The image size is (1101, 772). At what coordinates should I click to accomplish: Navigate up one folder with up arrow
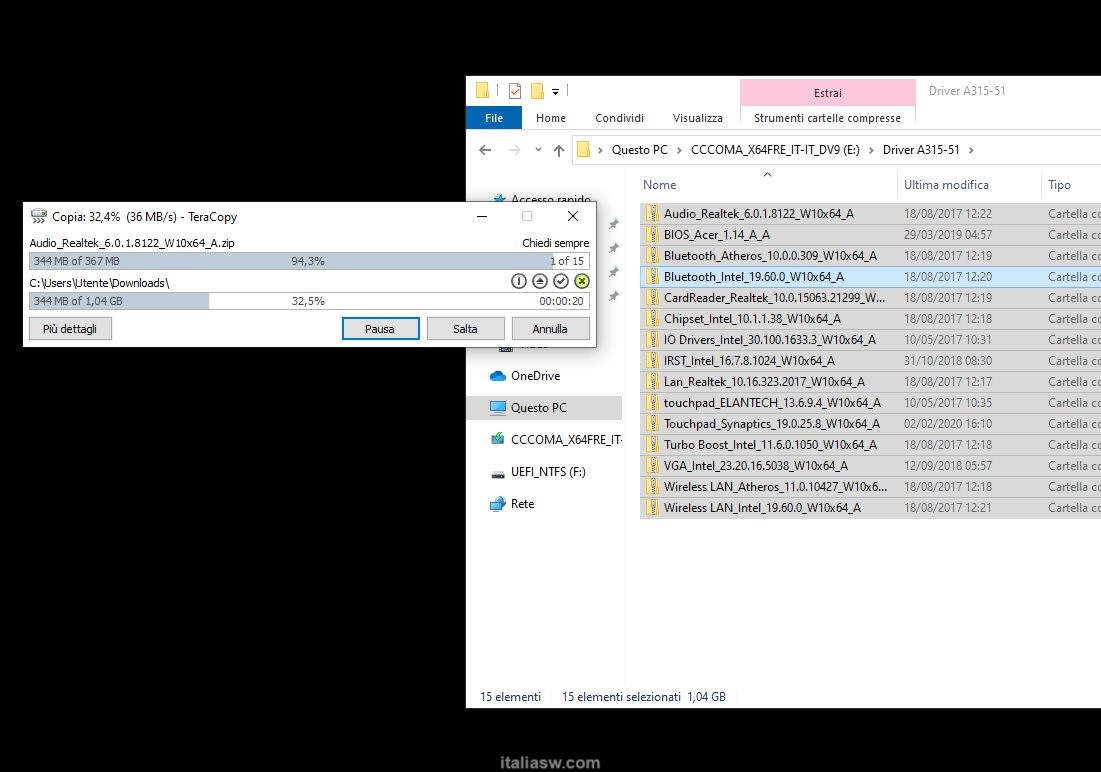click(559, 150)
